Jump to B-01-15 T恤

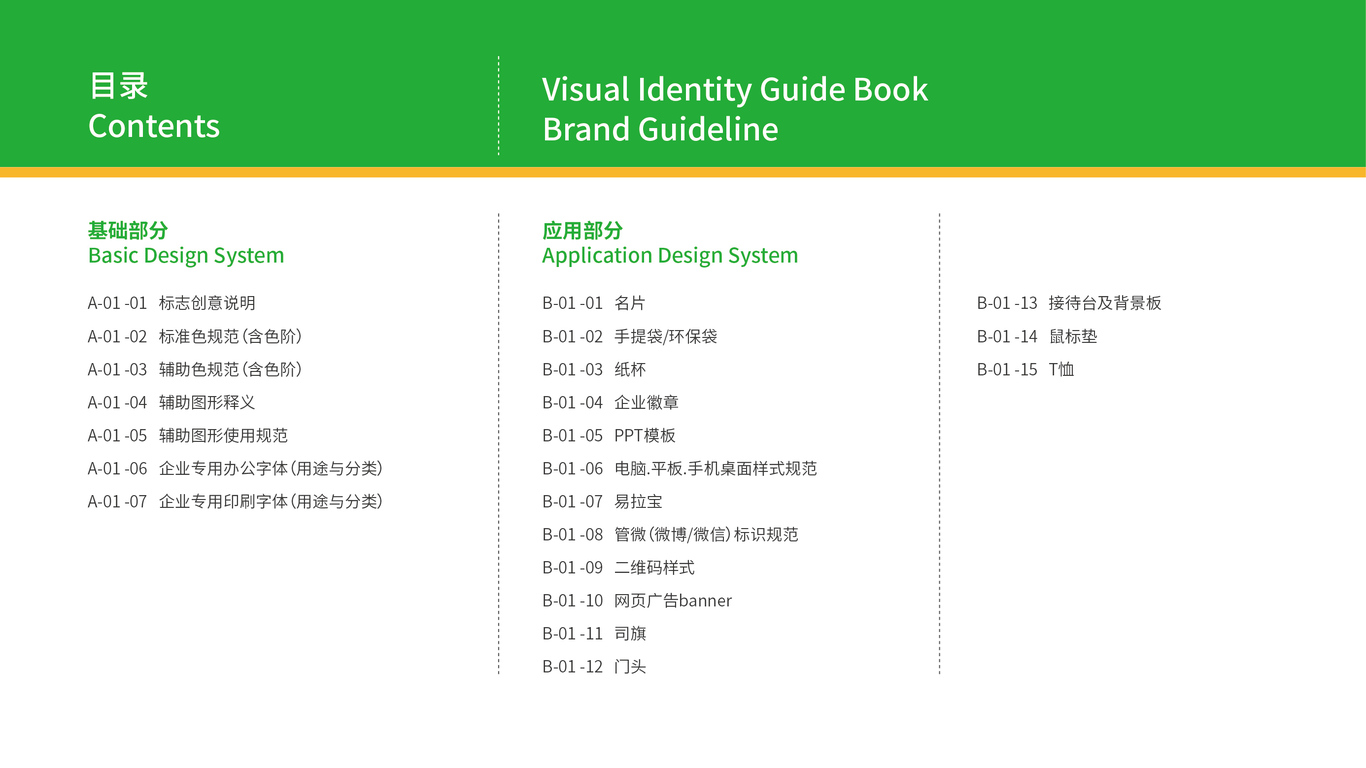[x=1026, y=369]
